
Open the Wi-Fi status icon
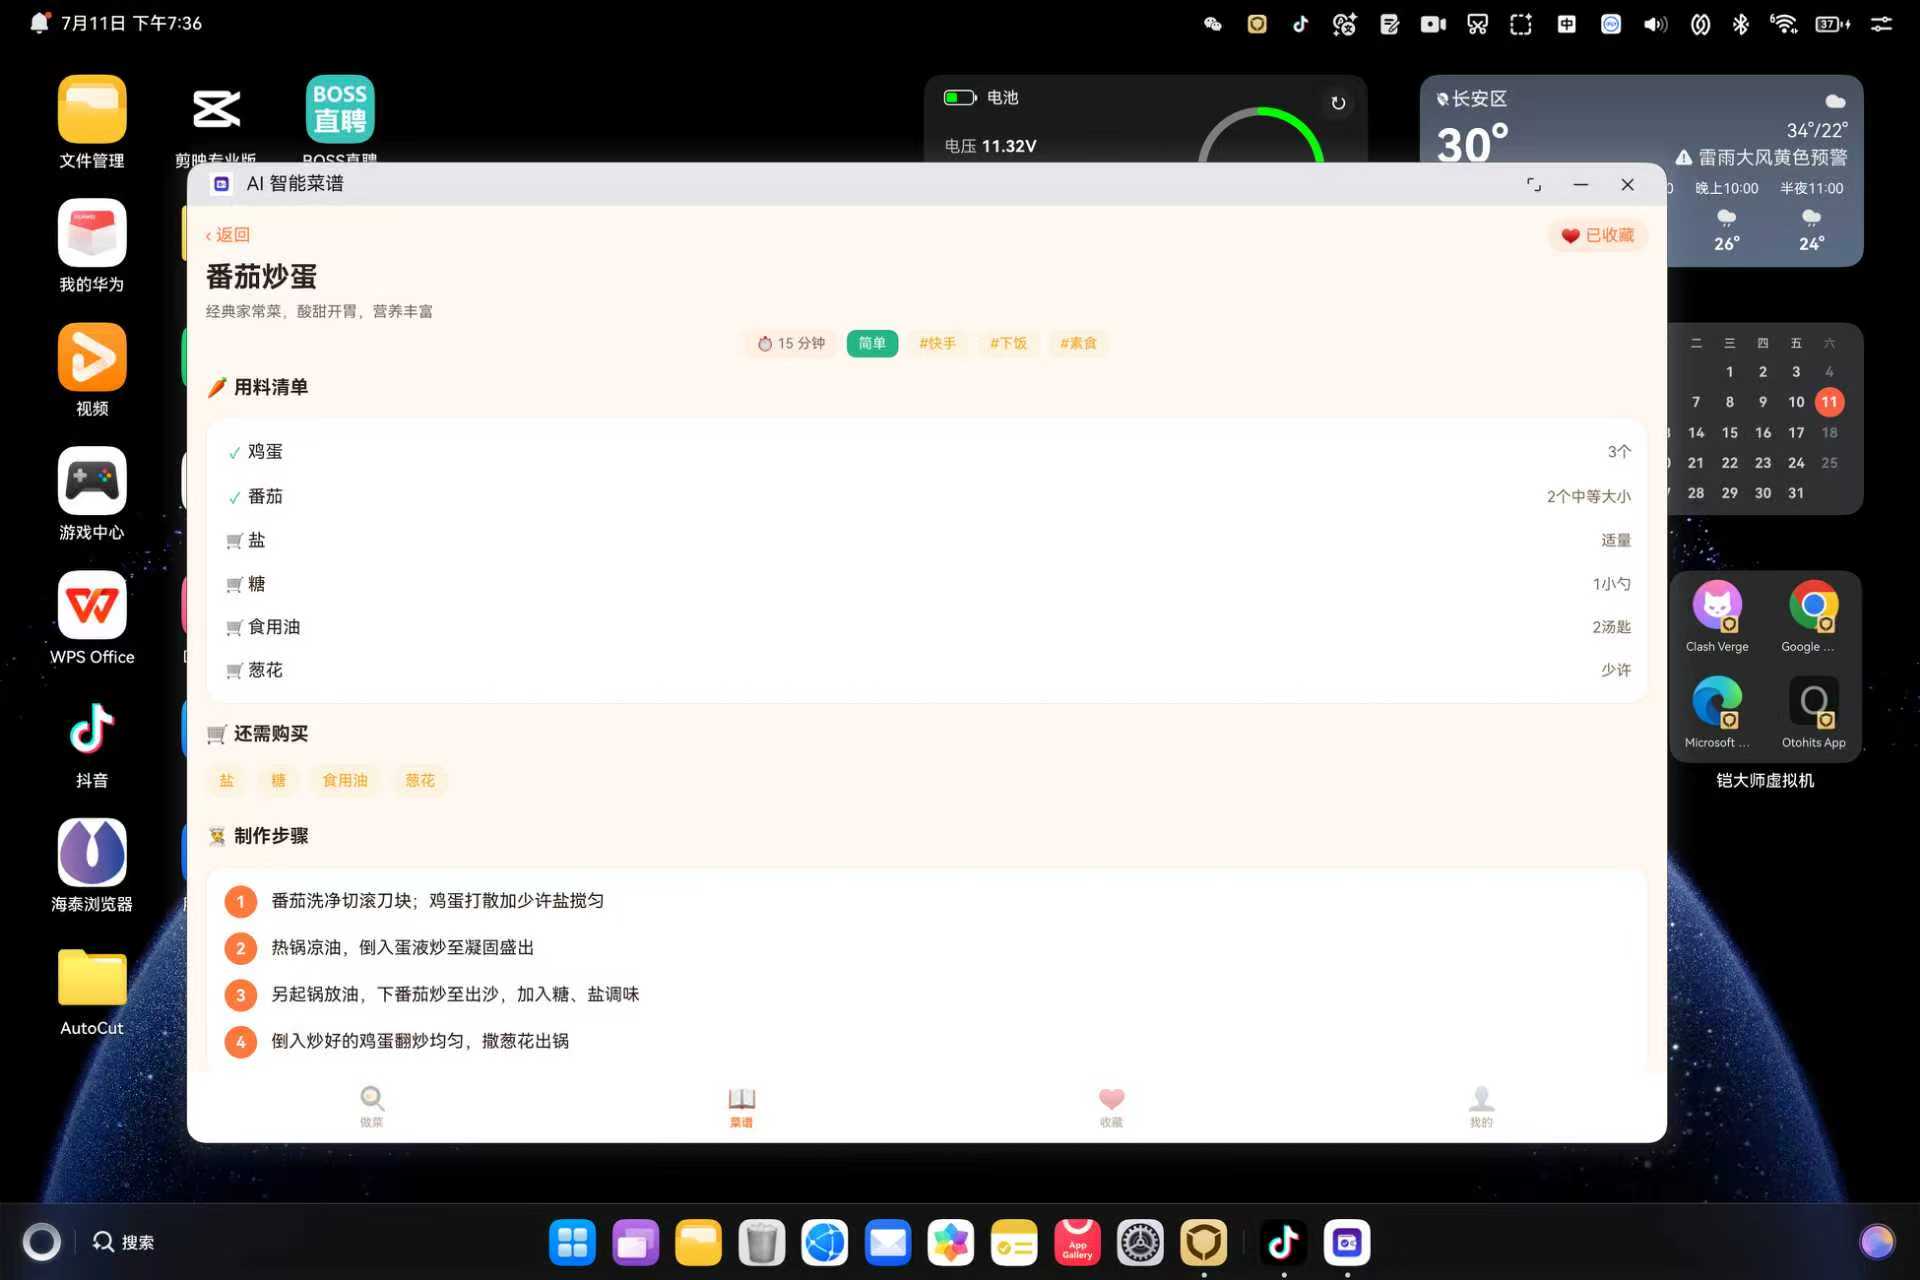(x=1783, y=24)
